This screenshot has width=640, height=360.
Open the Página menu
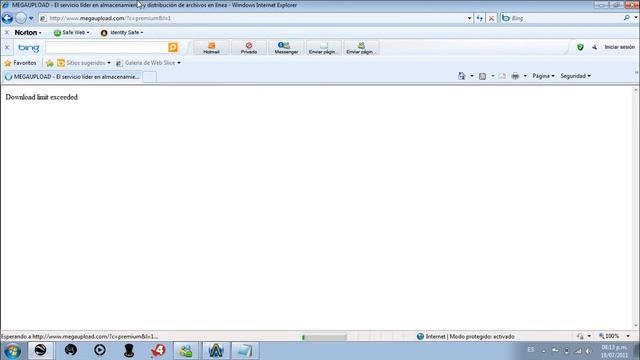click(543, 76)
